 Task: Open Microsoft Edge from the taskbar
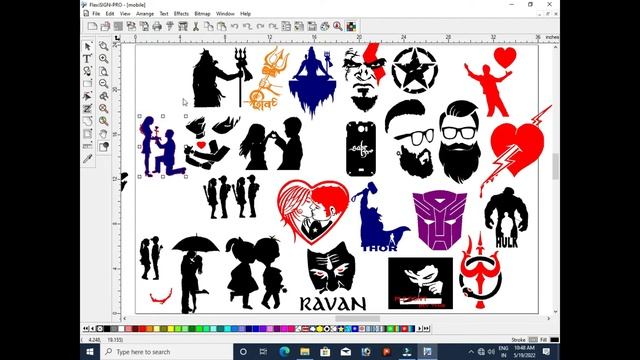(284, 351)
